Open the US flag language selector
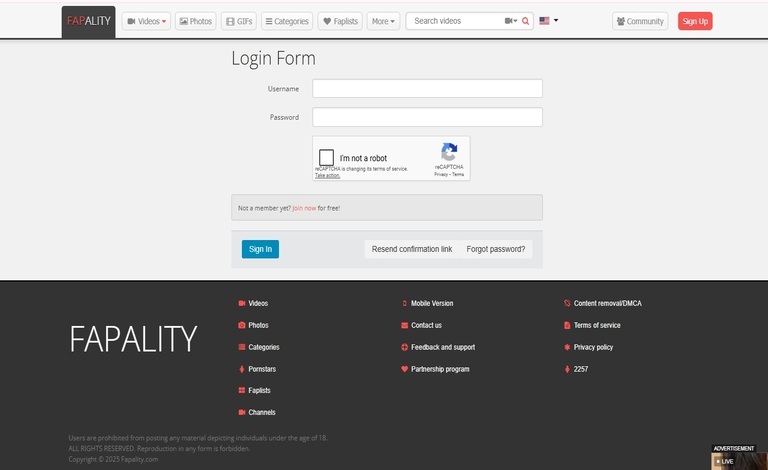768x470 pixels. pos(549,21)
